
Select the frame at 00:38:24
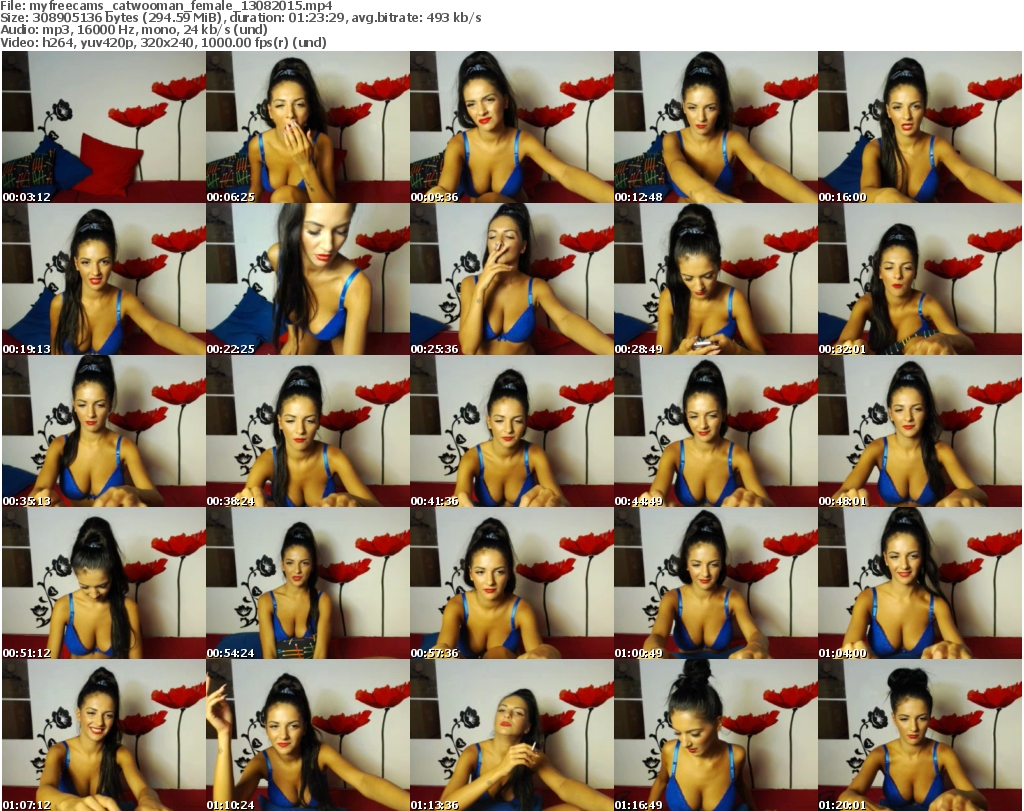pos(308,432)
